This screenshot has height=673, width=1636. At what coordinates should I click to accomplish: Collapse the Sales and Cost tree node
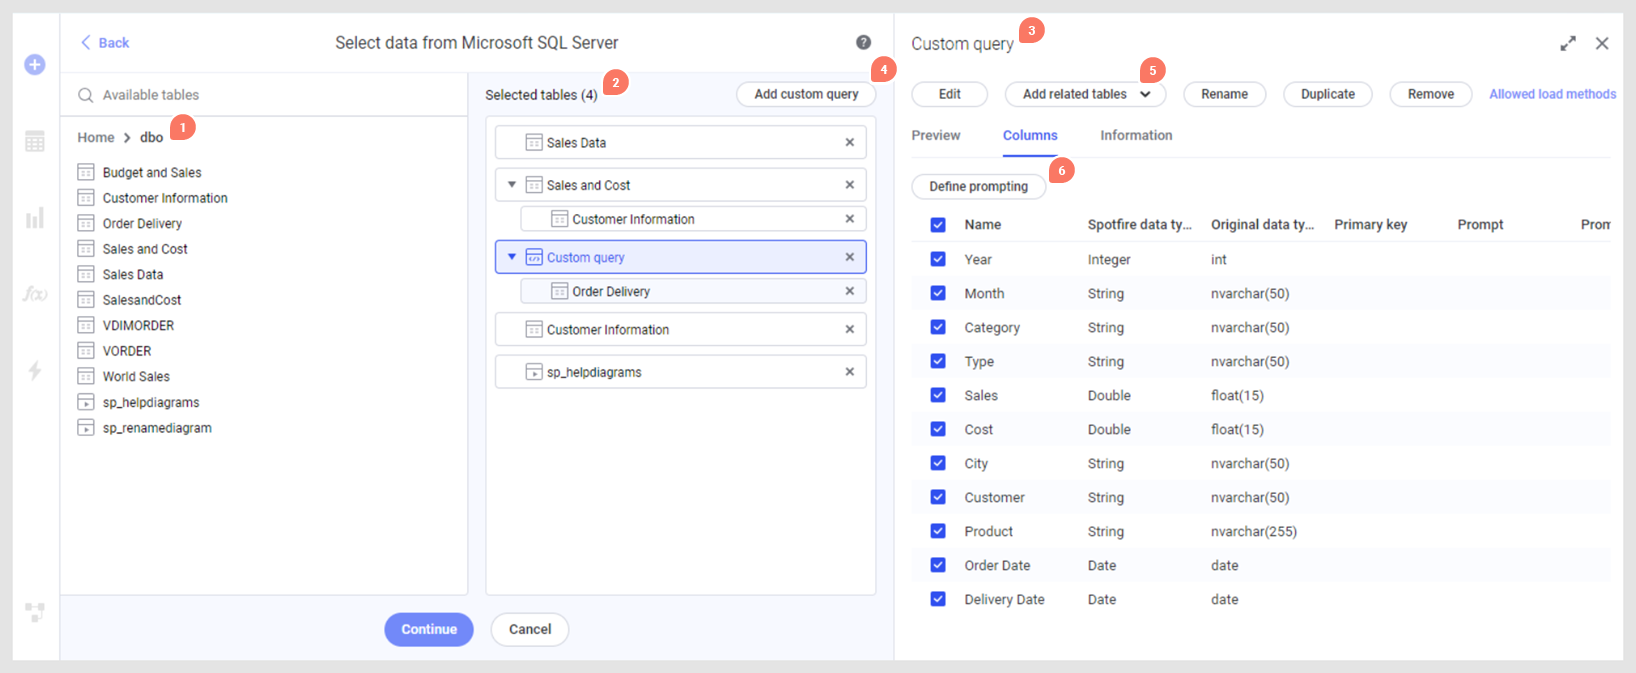512,185
